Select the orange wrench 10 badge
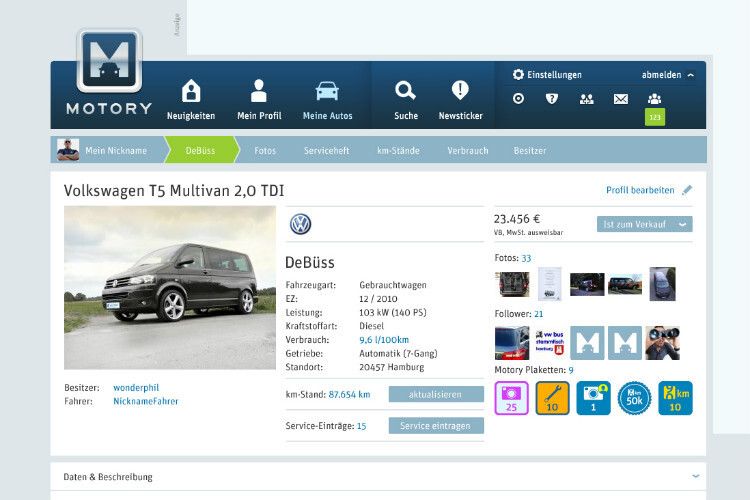This screenshot has height=500, width=750. click(x=552, y=398)
